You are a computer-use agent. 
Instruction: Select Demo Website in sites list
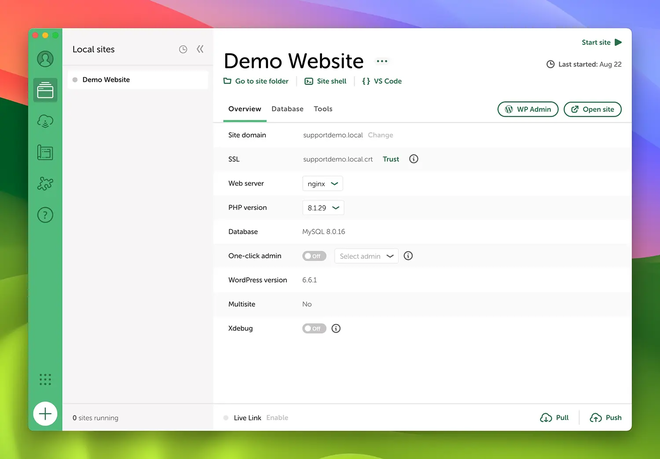[x=138, y=80]
